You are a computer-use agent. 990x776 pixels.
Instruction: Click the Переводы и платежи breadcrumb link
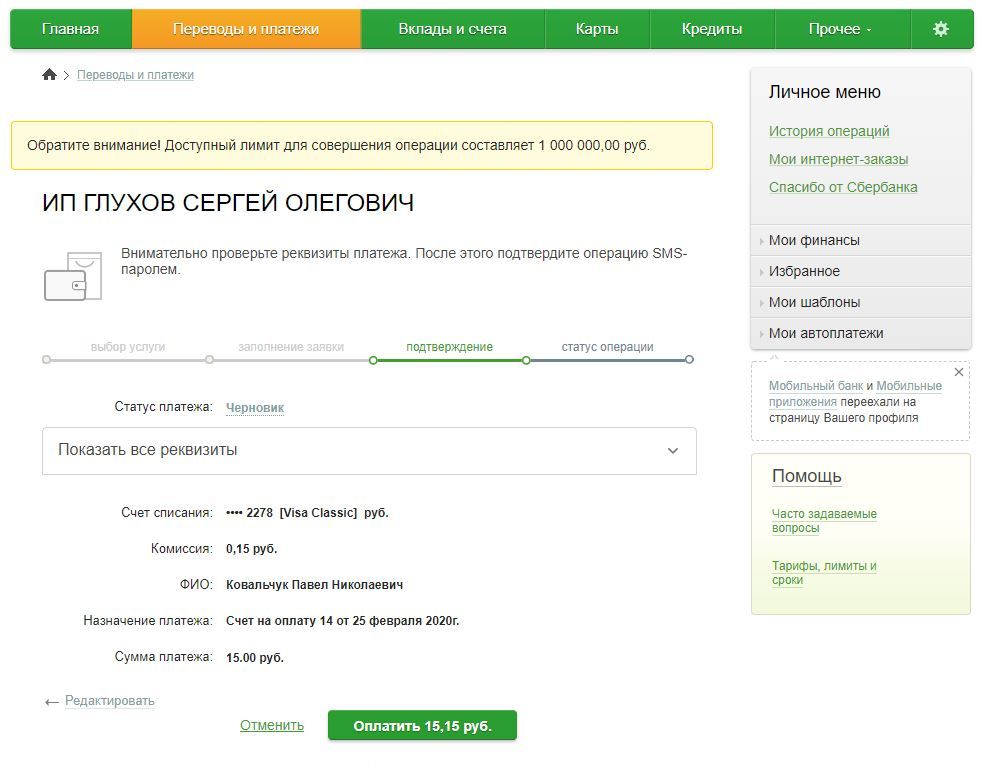click(x=135, y=75)
